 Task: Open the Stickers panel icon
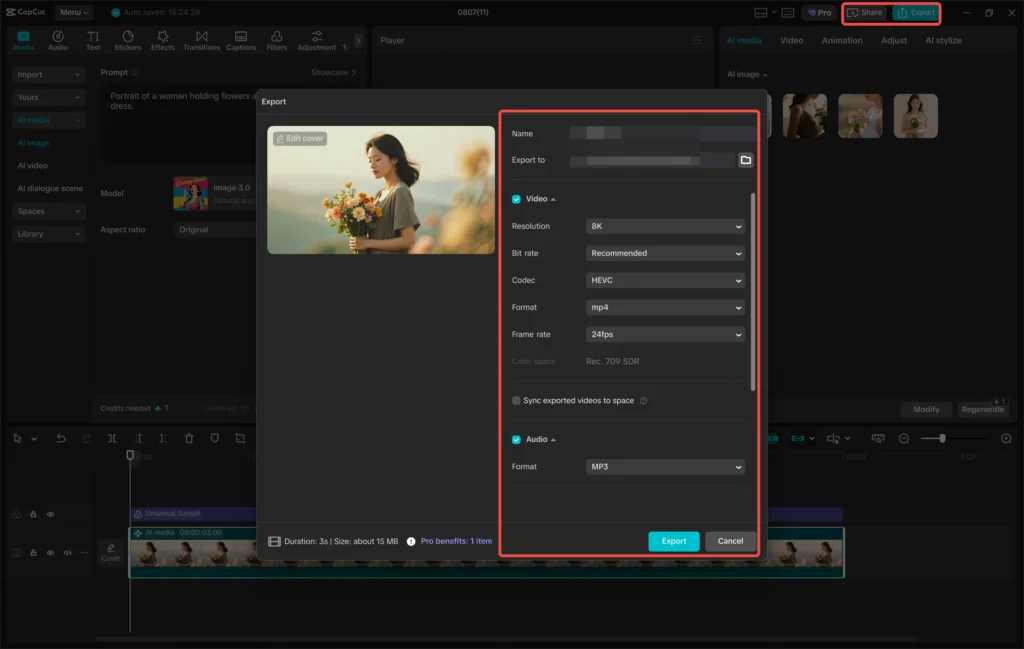[127, 40]
